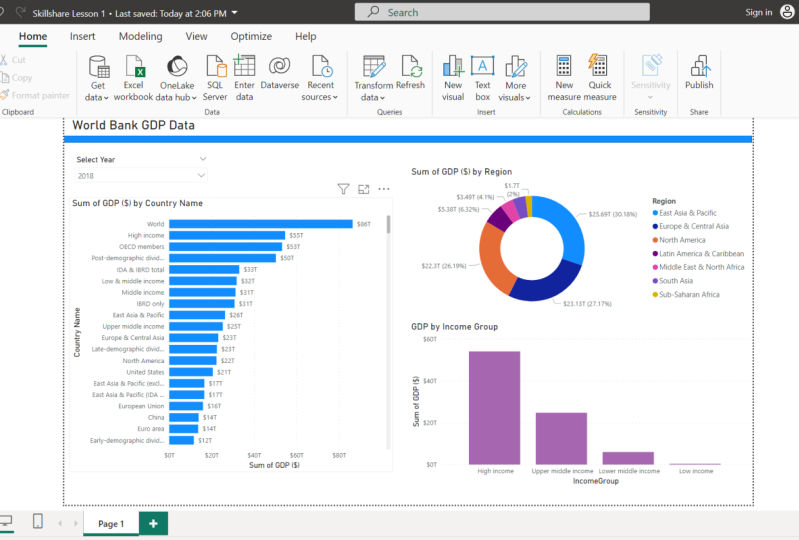Open the Dataverse connector
Viewport: 799px width, 540px height.
(x=279, y=72)
